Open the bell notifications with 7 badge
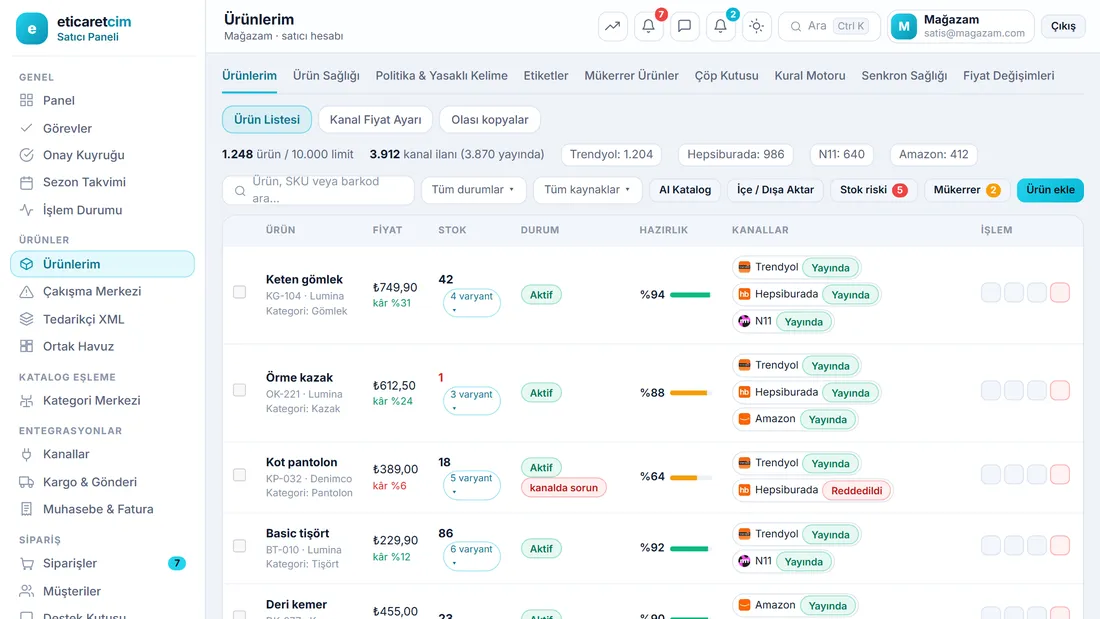This screenshot has width=1100, height=619. (649, 26)
